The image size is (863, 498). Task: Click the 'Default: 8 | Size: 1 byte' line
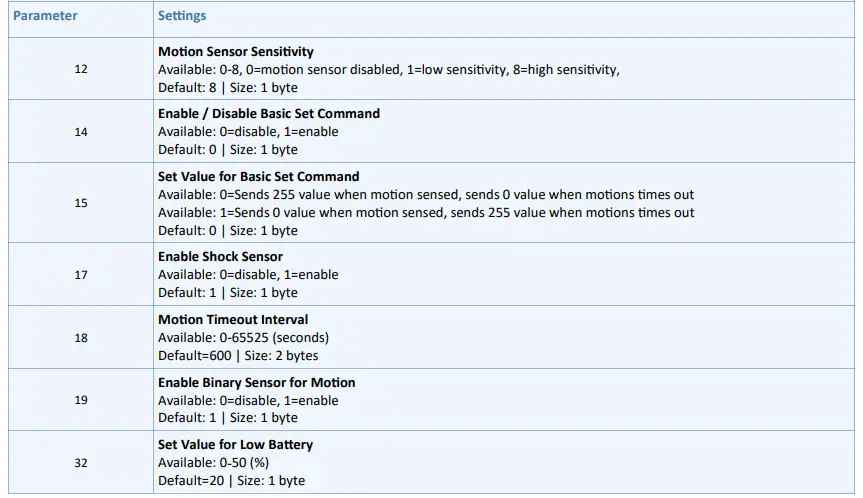(x=228, y=87)
